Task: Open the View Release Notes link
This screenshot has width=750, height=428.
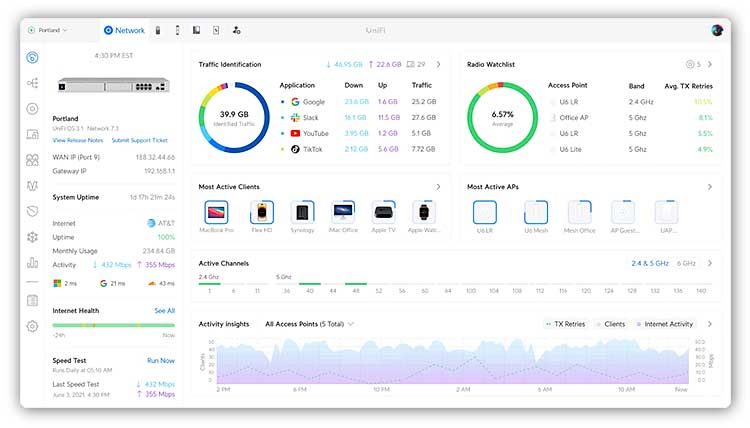Action: [x=77, y=140]
